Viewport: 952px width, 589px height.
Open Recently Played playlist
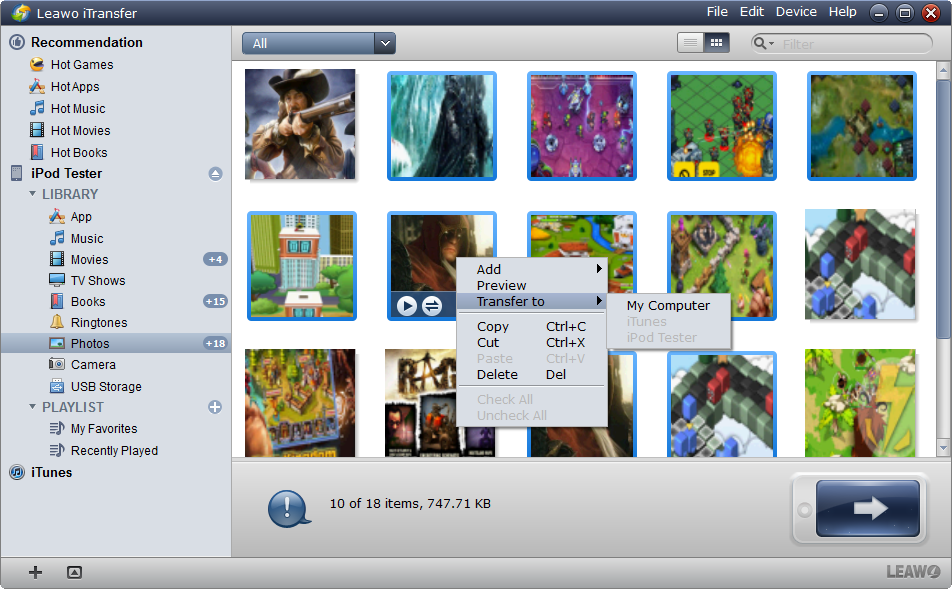(x=114, y=451)
